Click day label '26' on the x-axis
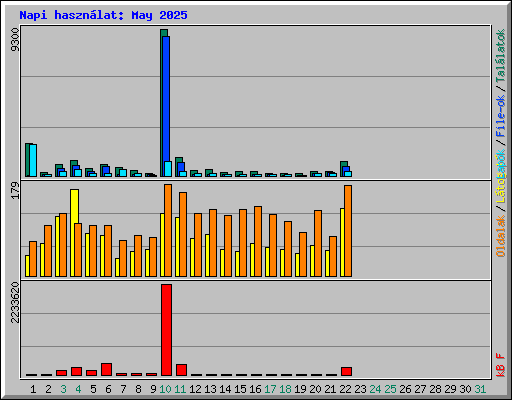 [x=406, y=389]
